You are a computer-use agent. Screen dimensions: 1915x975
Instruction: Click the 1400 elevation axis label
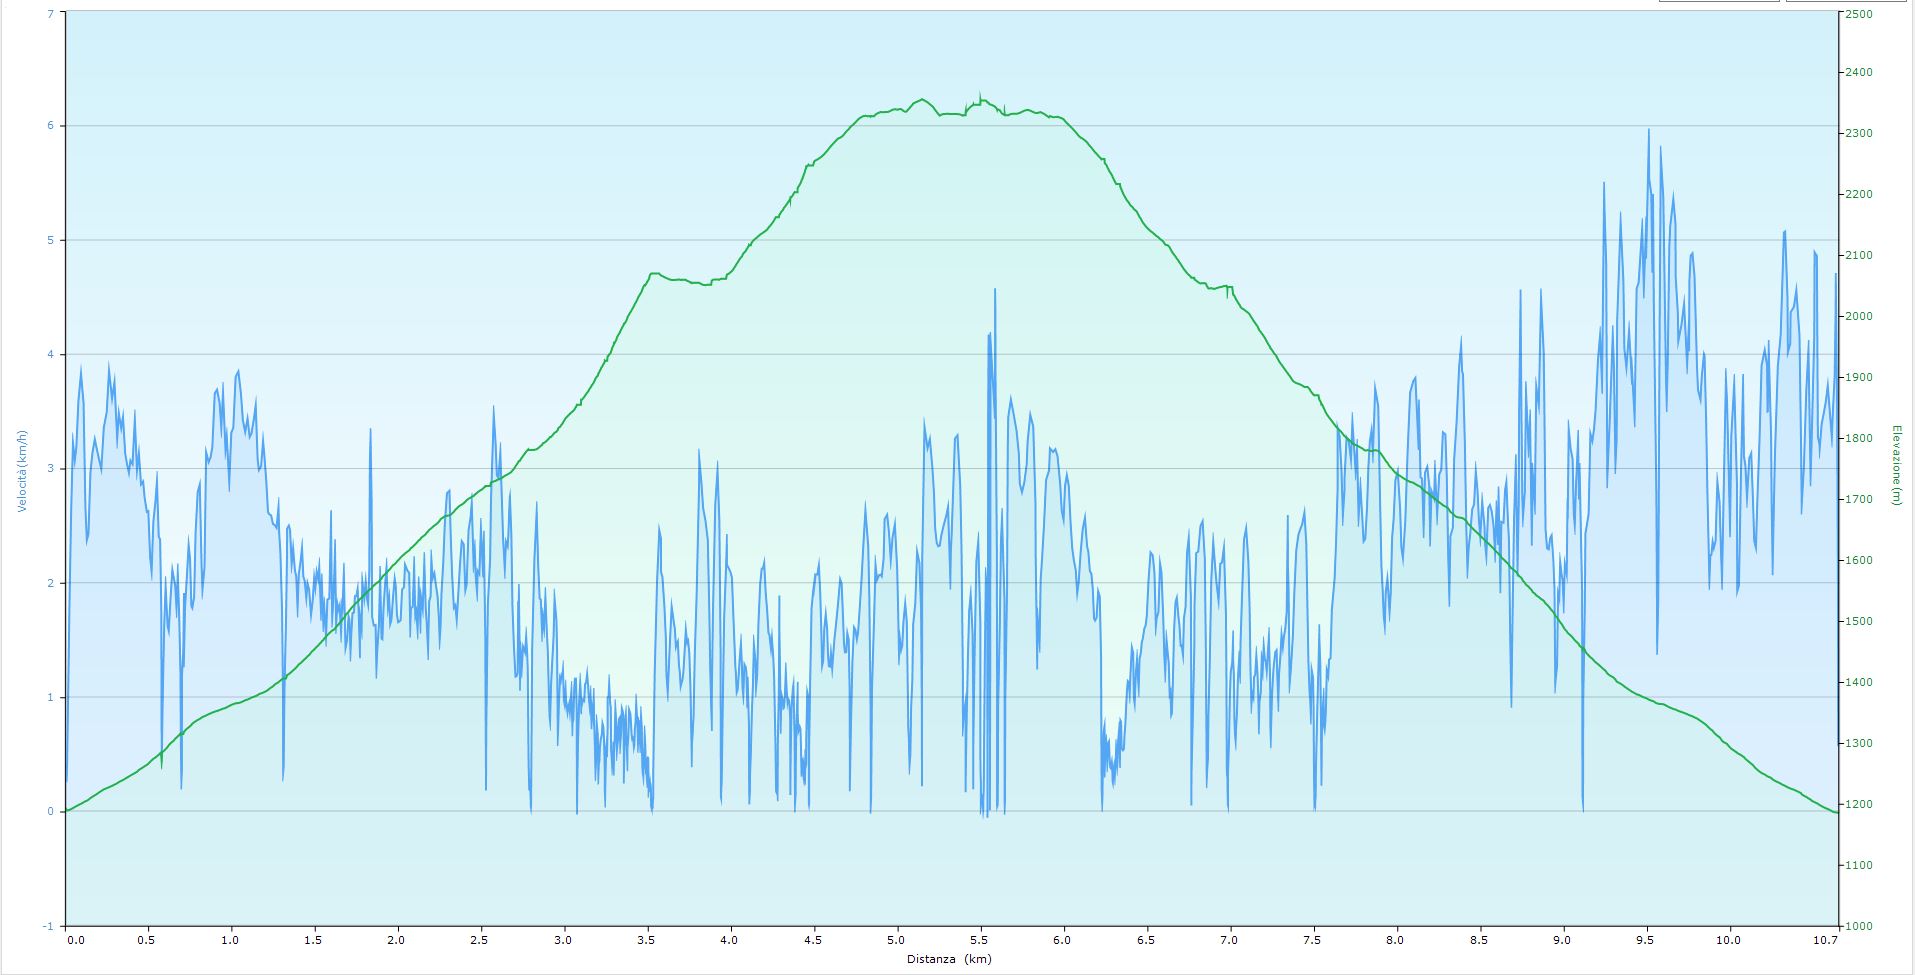pyautogui.click(x=1860, y=682)
